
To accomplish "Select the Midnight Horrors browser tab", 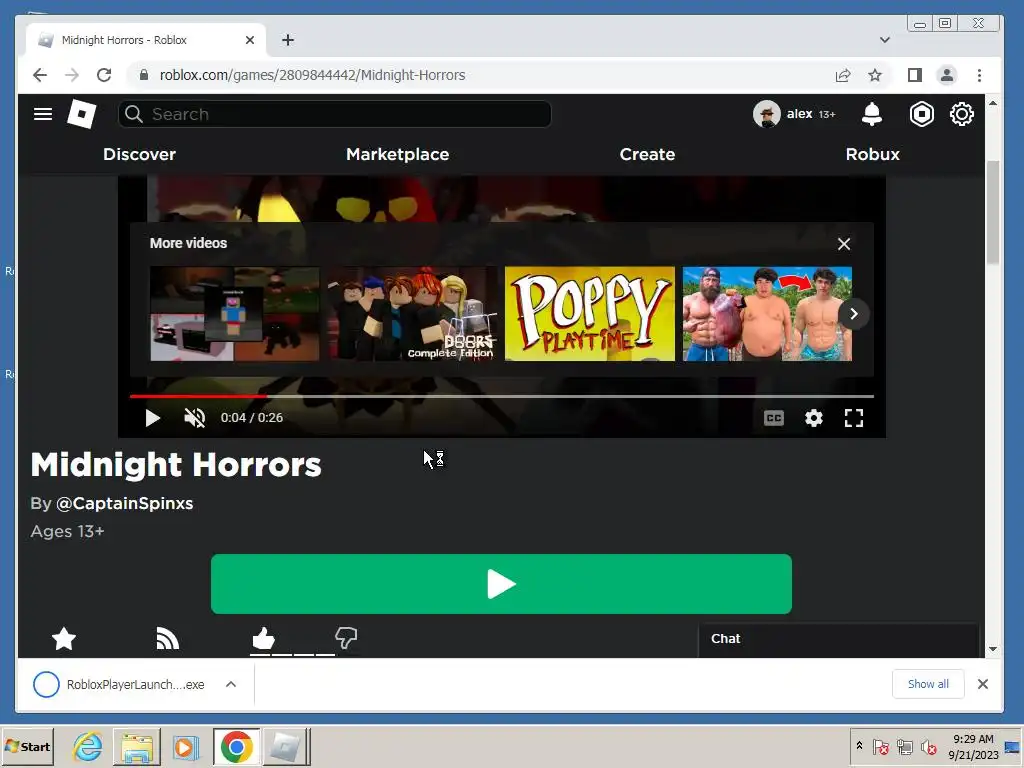I will click(x=145, y=40).
